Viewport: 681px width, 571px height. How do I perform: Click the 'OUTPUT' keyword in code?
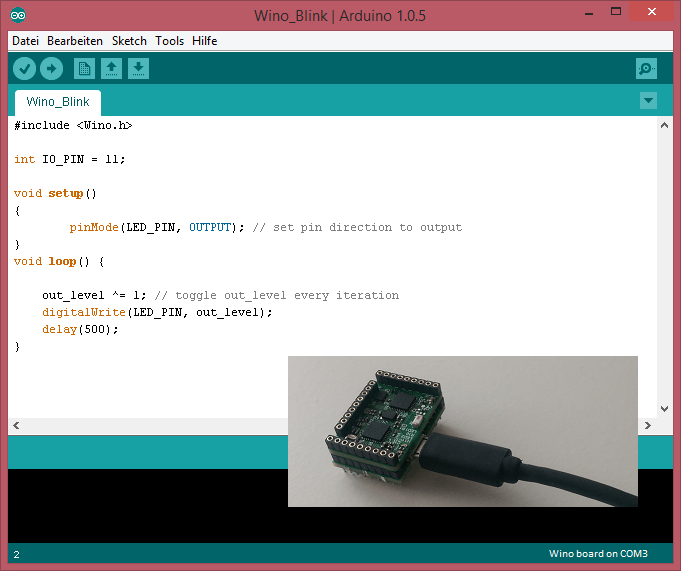pyautogui.click(x=210, y=227)
